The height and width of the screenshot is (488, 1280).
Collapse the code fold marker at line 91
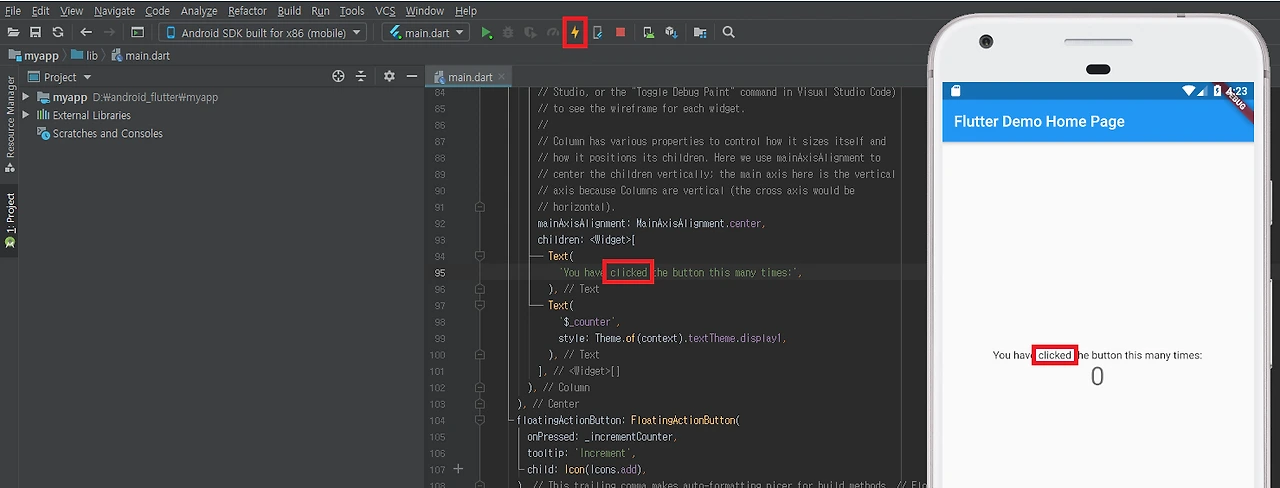click(480, 207)
